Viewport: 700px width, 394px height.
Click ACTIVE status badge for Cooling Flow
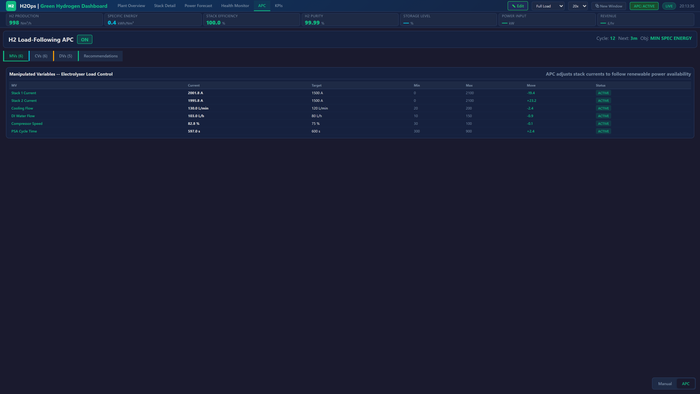point(603,108)
